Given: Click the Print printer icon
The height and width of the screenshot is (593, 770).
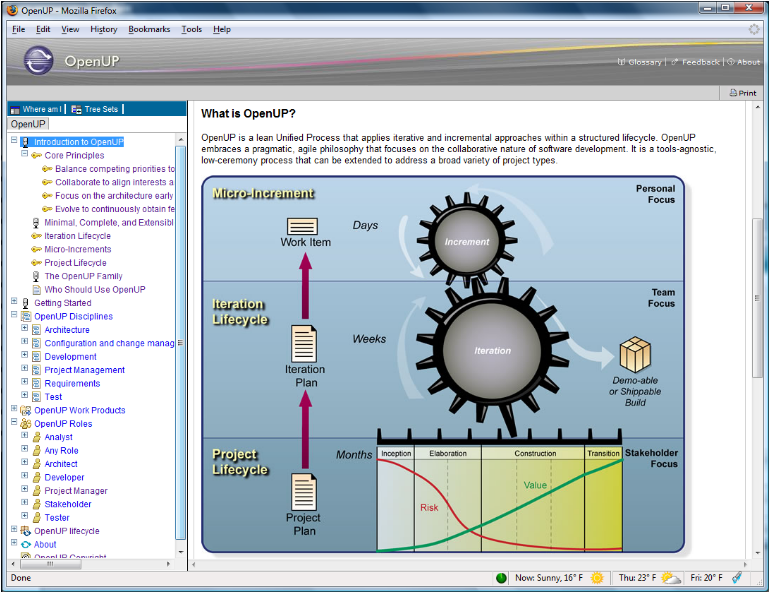Looking at the screenshot, I should tap(733, 93).
